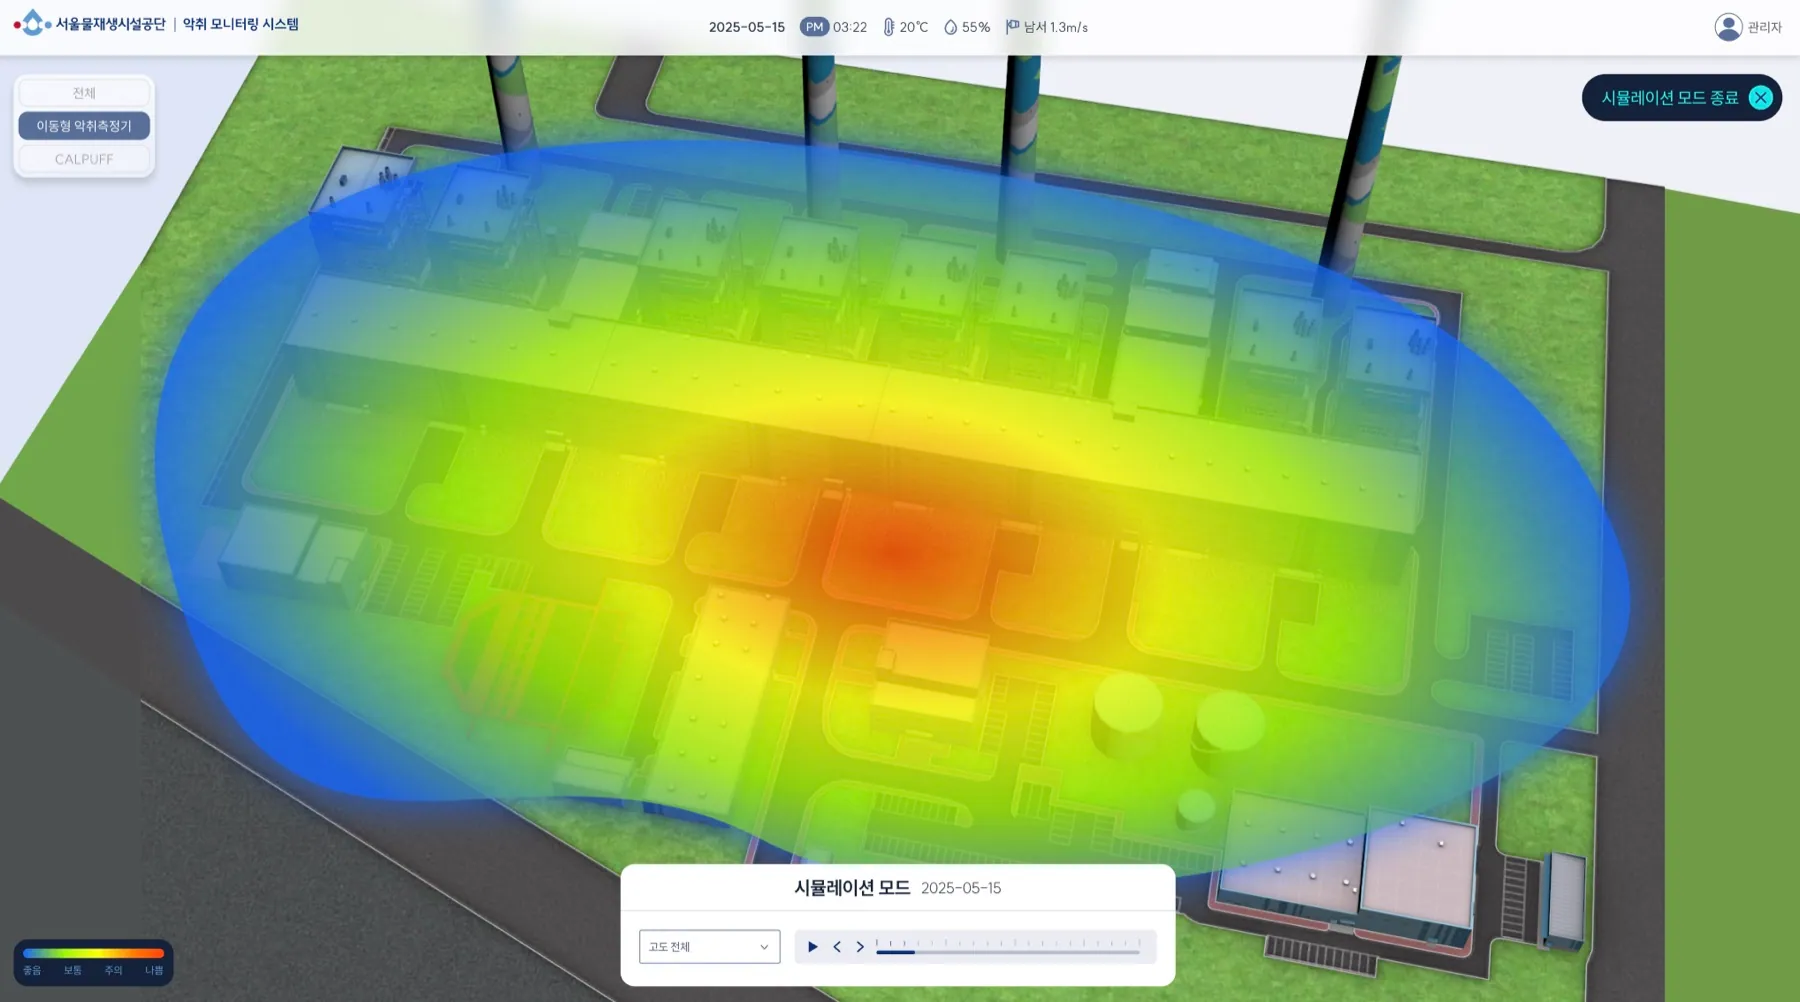Click the simulation panel date 2025-05-15
This screenshot has width=1800, height=1002.
(961, 888)
